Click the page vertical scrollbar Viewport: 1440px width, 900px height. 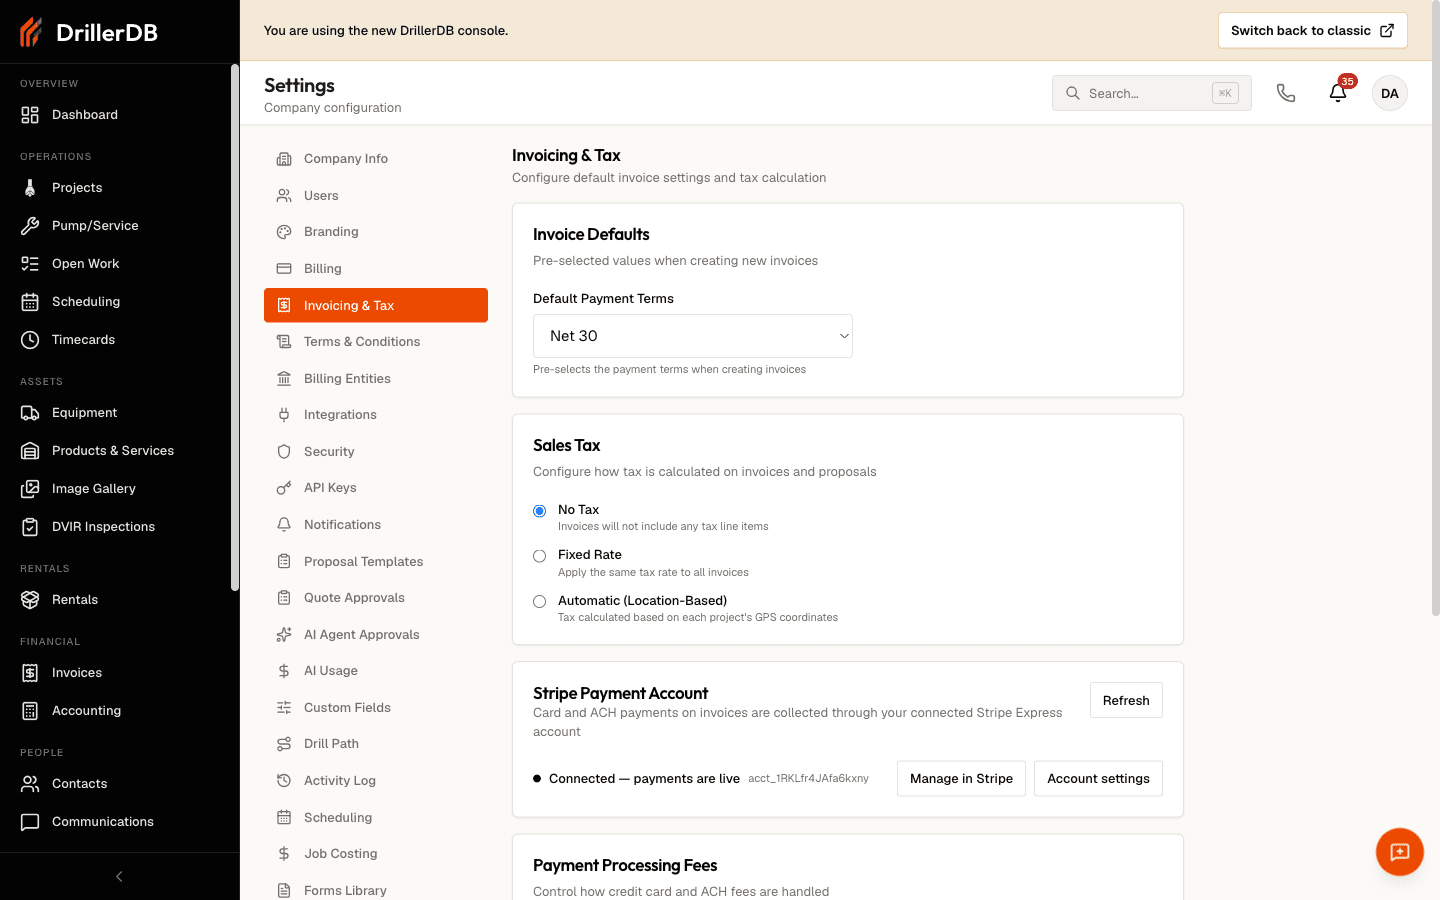point(1436,310)
